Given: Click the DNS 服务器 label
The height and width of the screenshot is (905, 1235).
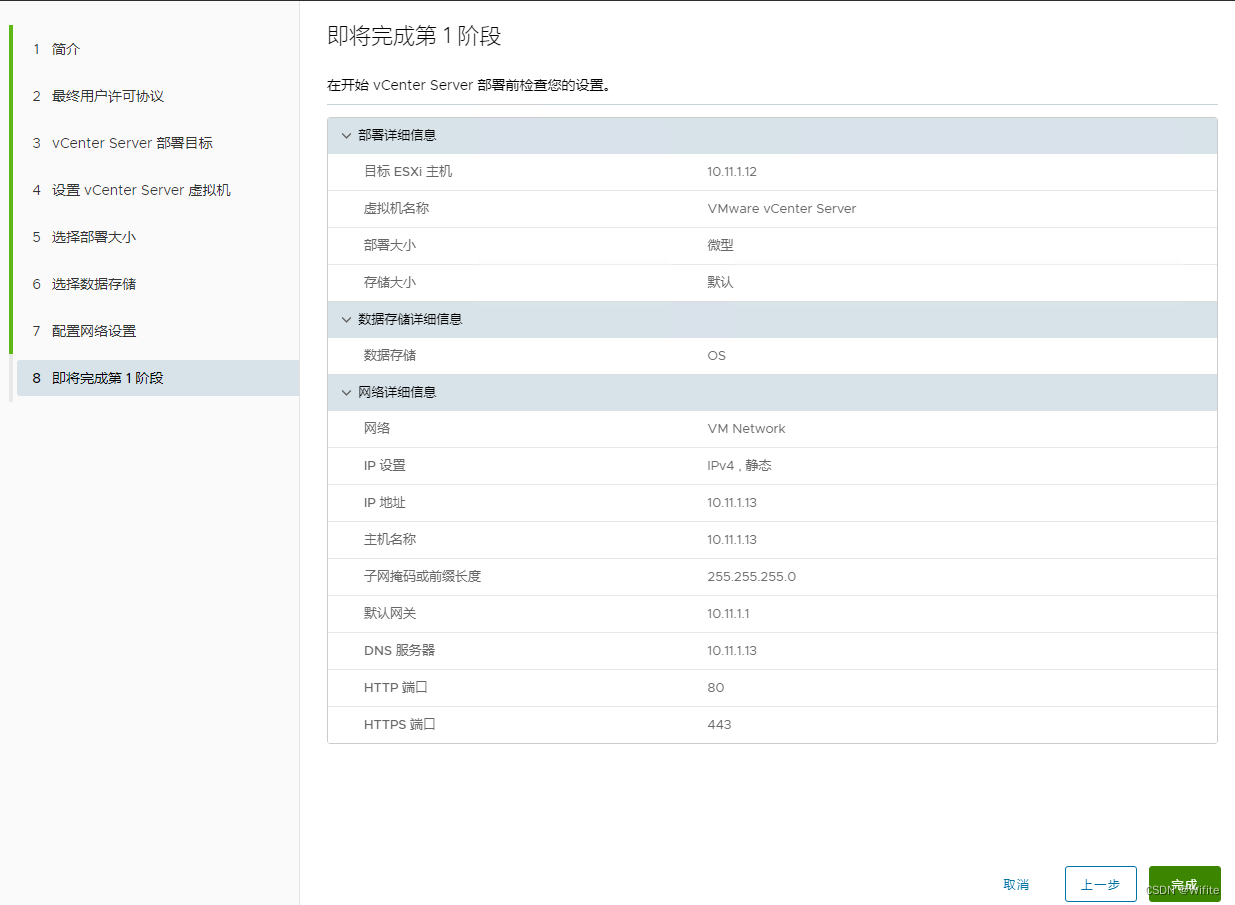Looking at the screenshot, I should point(400,651).
